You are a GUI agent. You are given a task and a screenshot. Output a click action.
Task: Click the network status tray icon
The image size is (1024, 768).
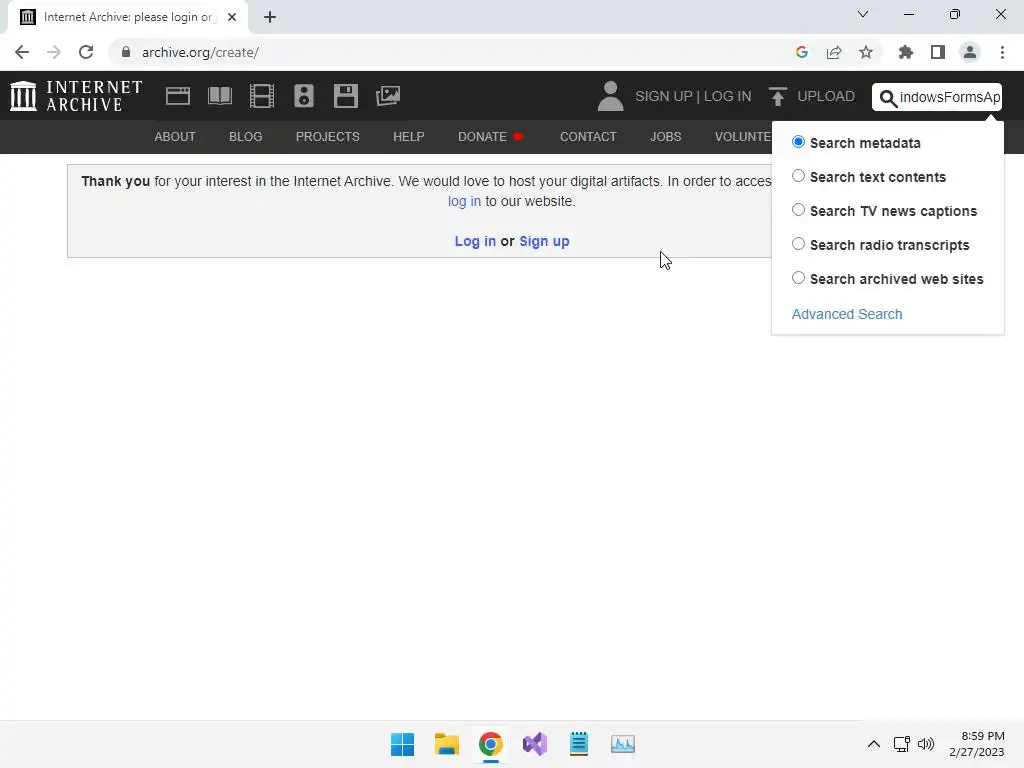tap(902, 744)
